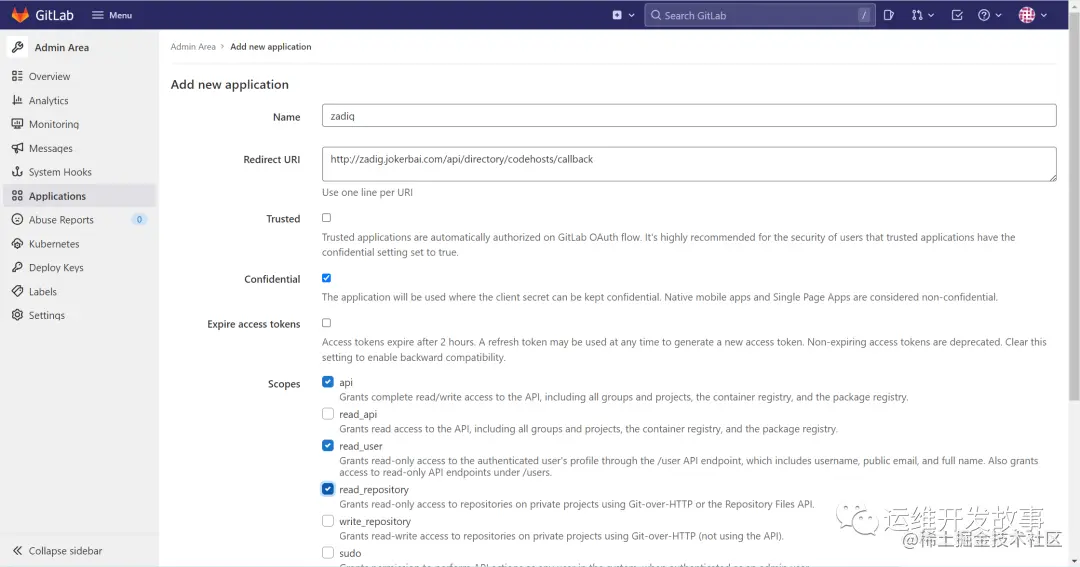Uncheck the api scope checkbox

pos(328,382)
